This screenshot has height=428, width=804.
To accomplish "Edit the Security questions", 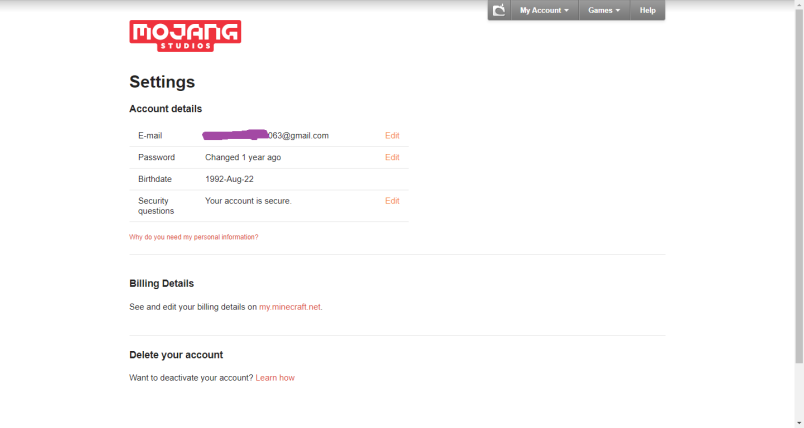I will click(392, 201).
